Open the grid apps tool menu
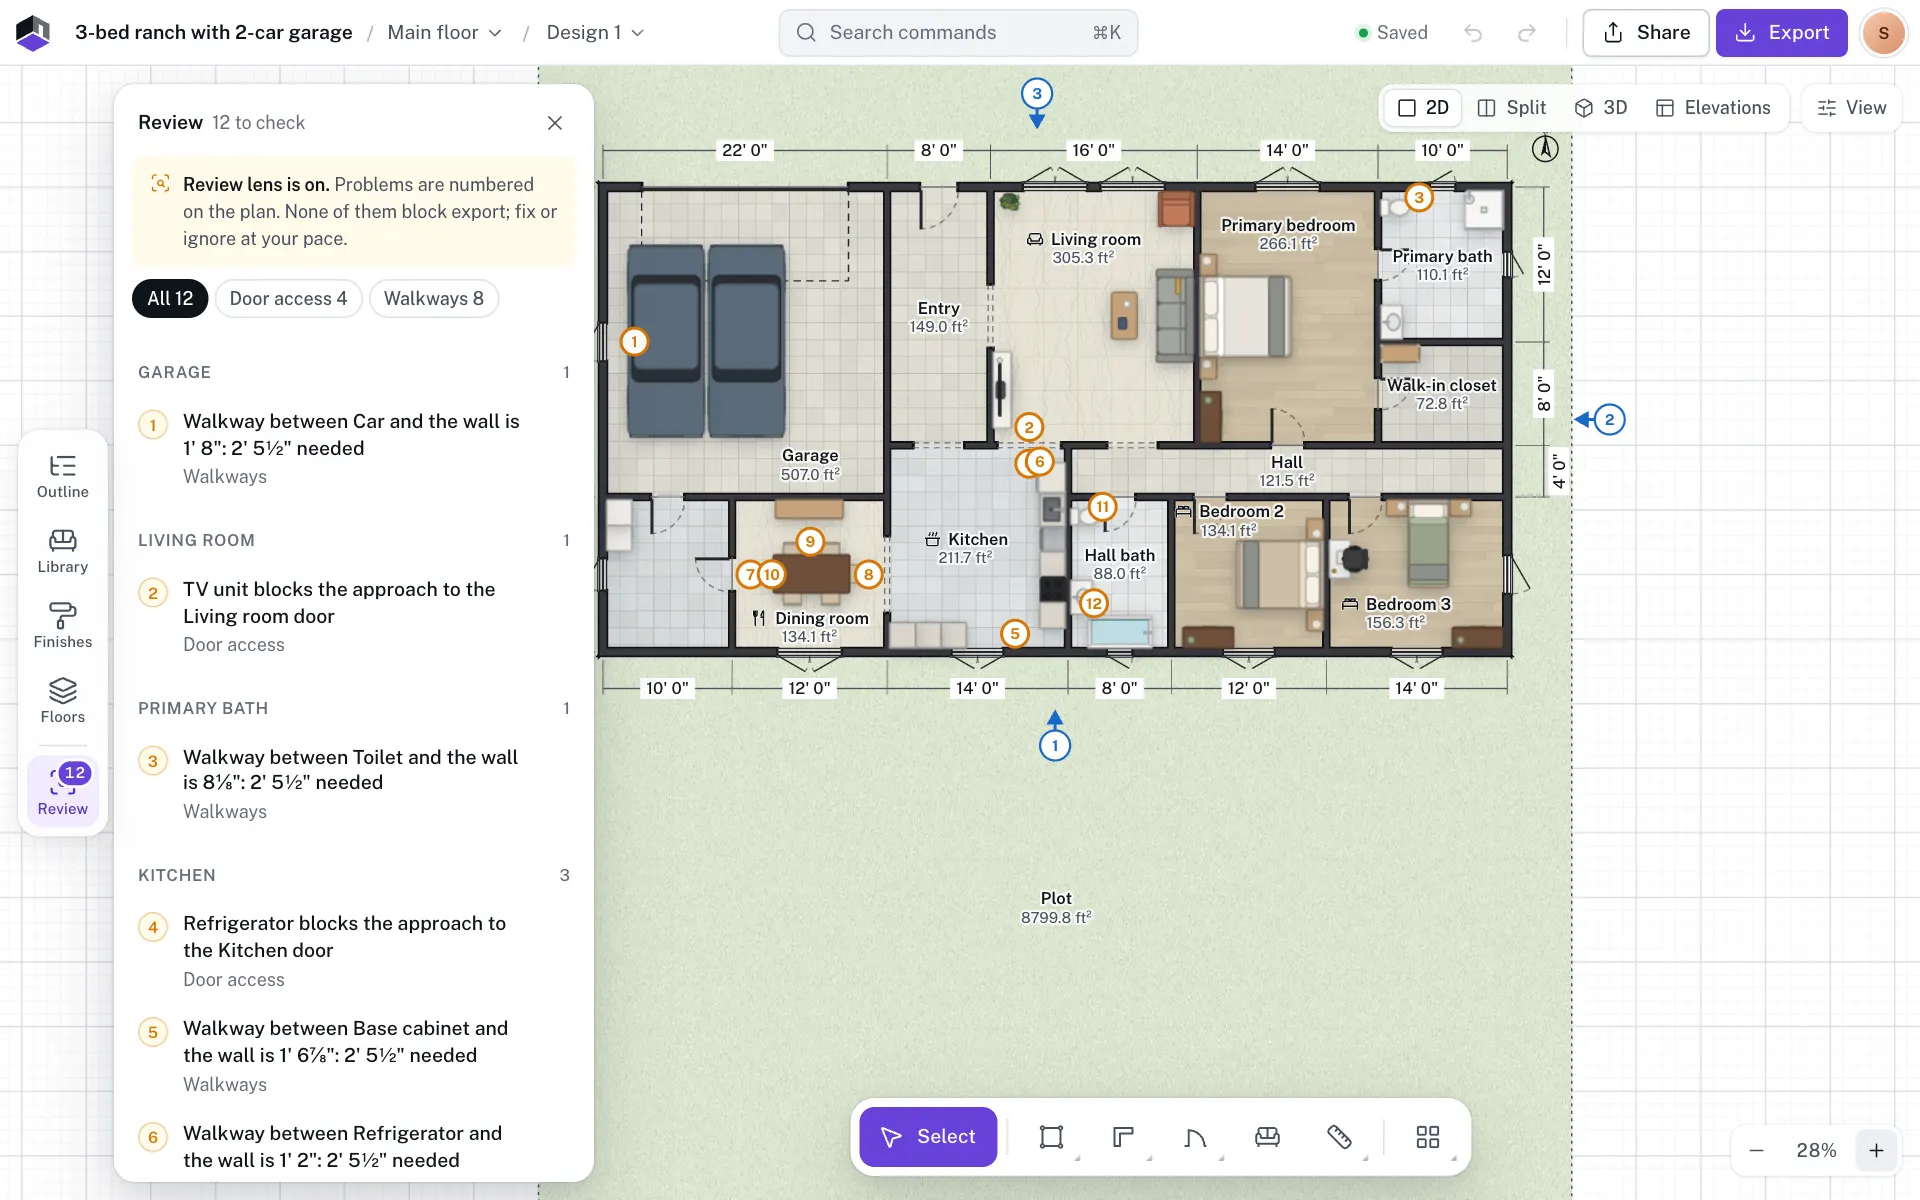 (x=1428, y=1137)
